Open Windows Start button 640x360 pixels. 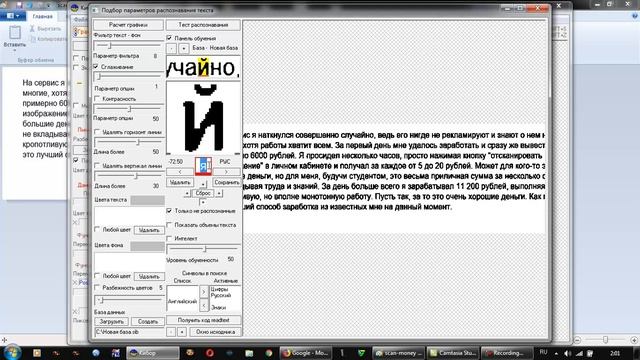click(x=12, y=352)
